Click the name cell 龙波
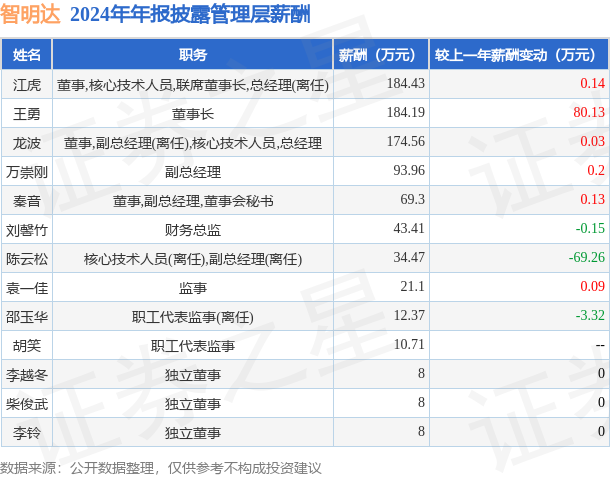 click(x=26, y=143)
